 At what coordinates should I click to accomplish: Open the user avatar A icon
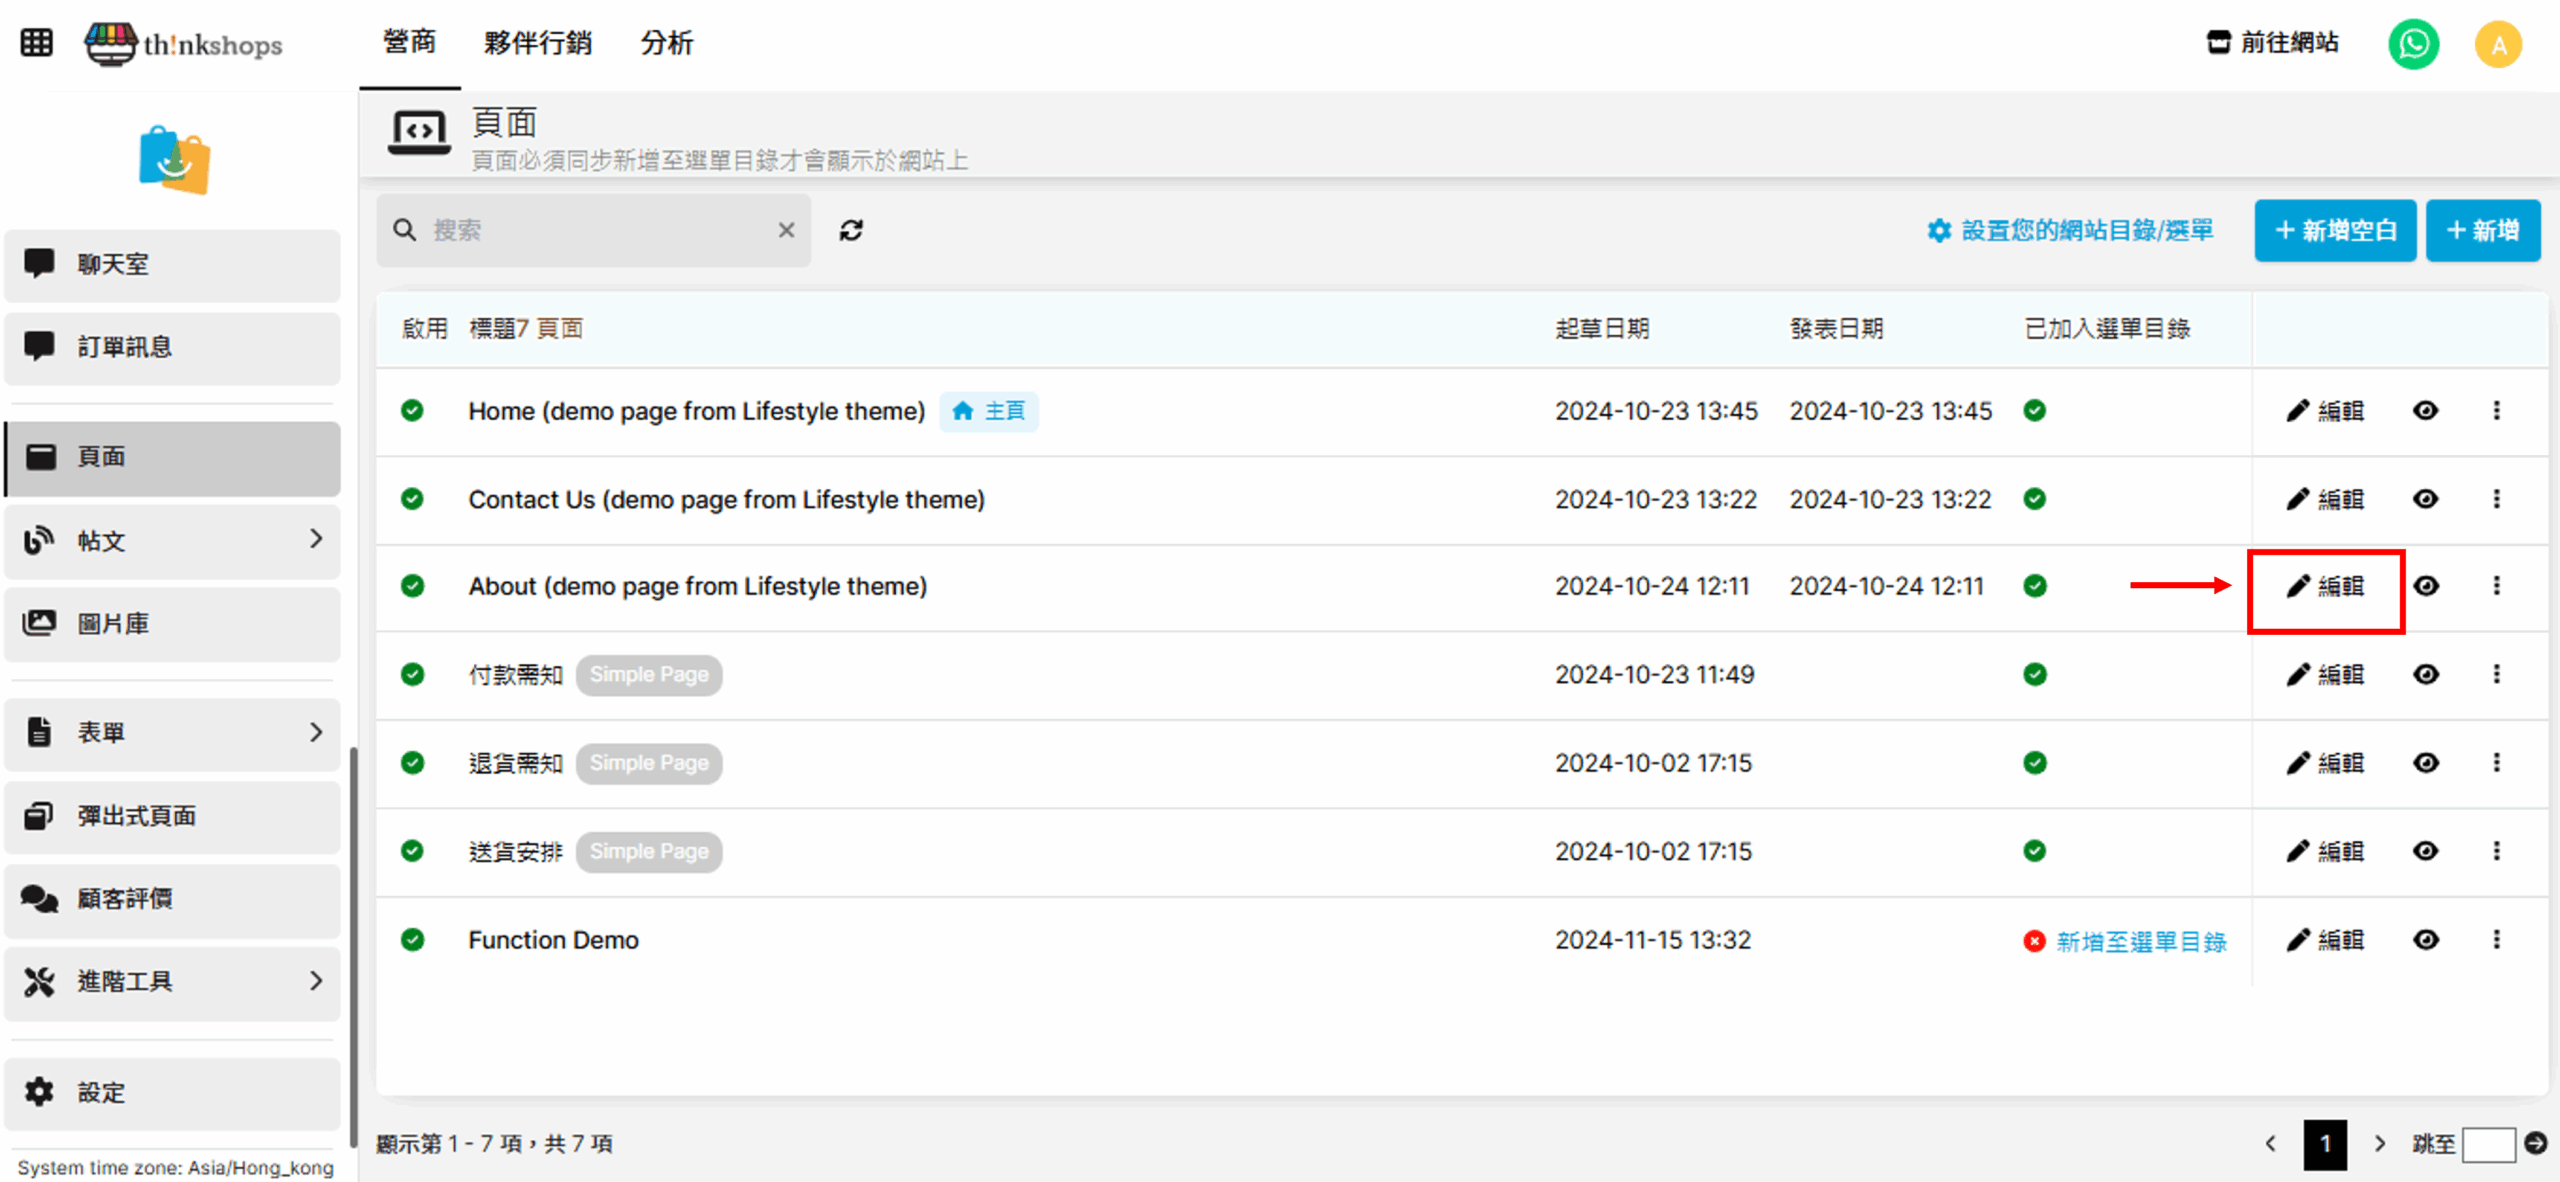click(2497, 44)
